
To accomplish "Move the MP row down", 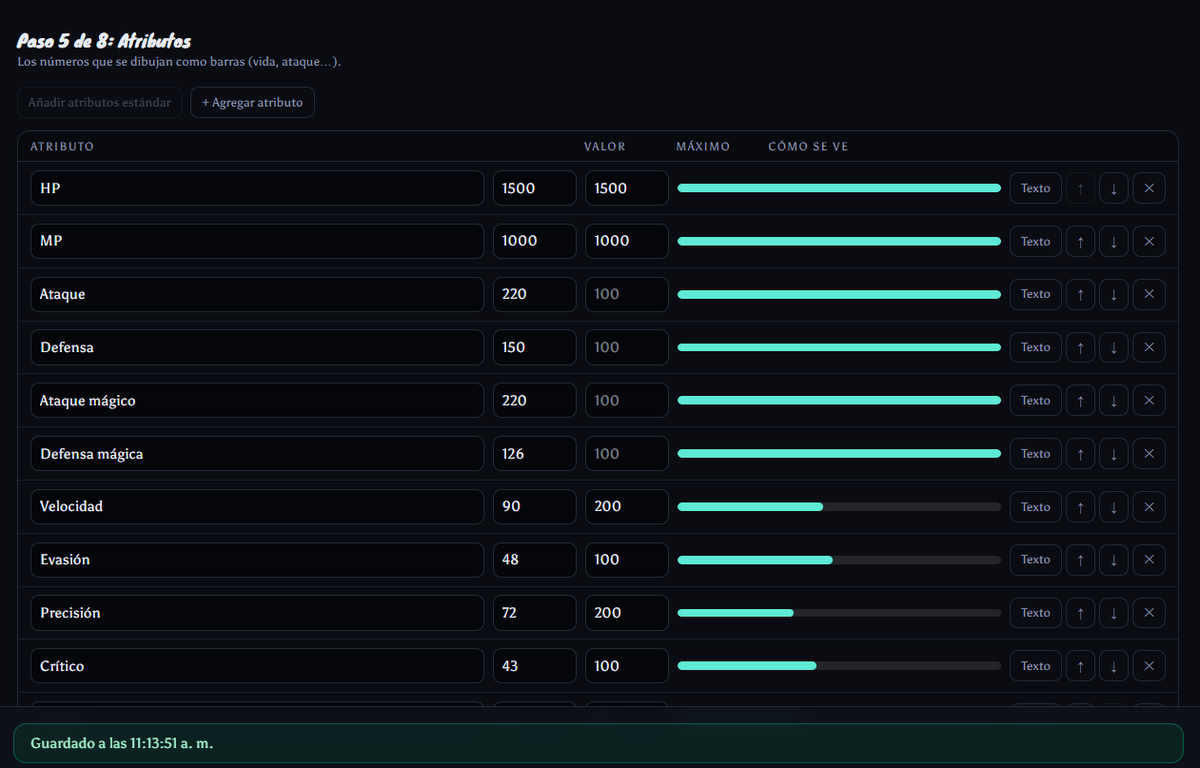I will coord(1114,241).
